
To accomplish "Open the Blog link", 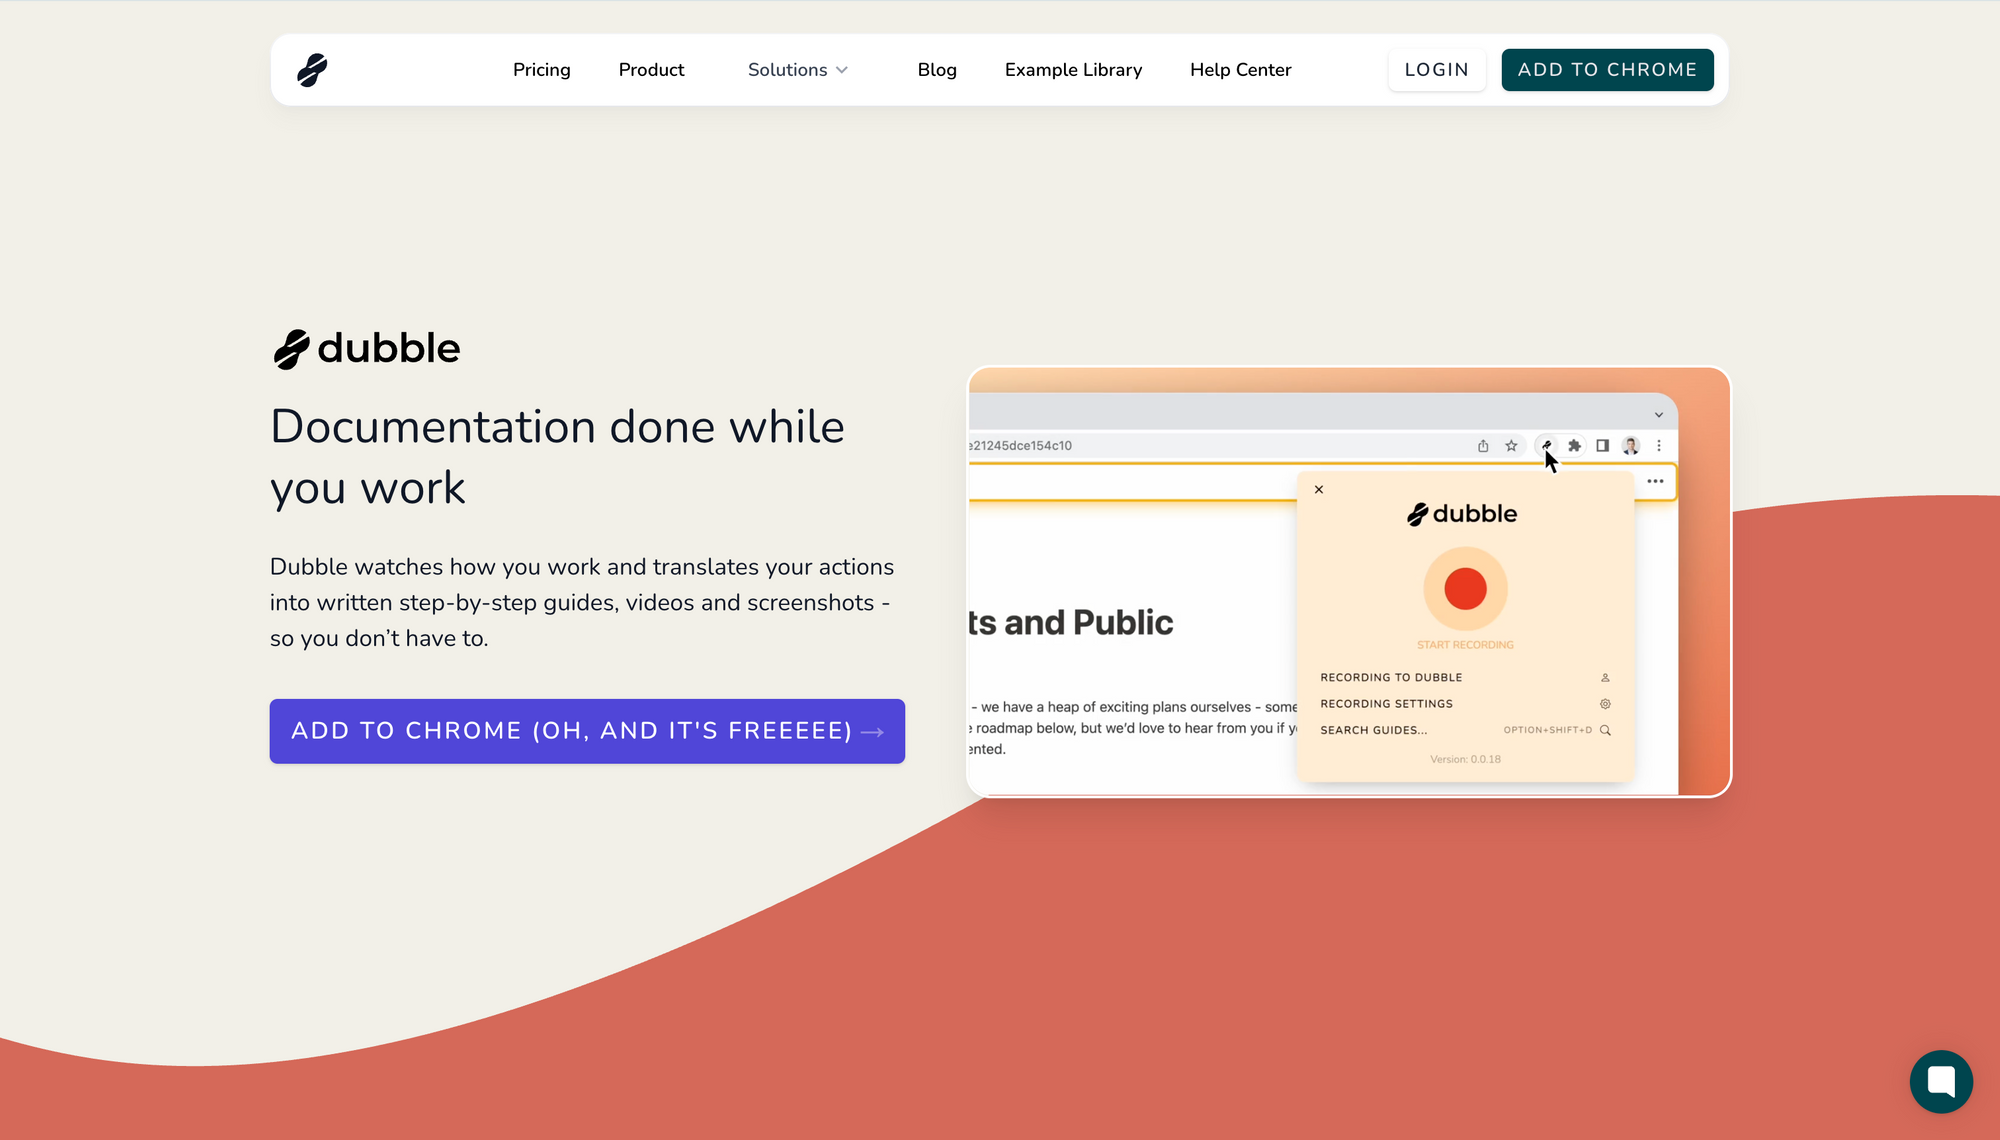I will 937,70.
